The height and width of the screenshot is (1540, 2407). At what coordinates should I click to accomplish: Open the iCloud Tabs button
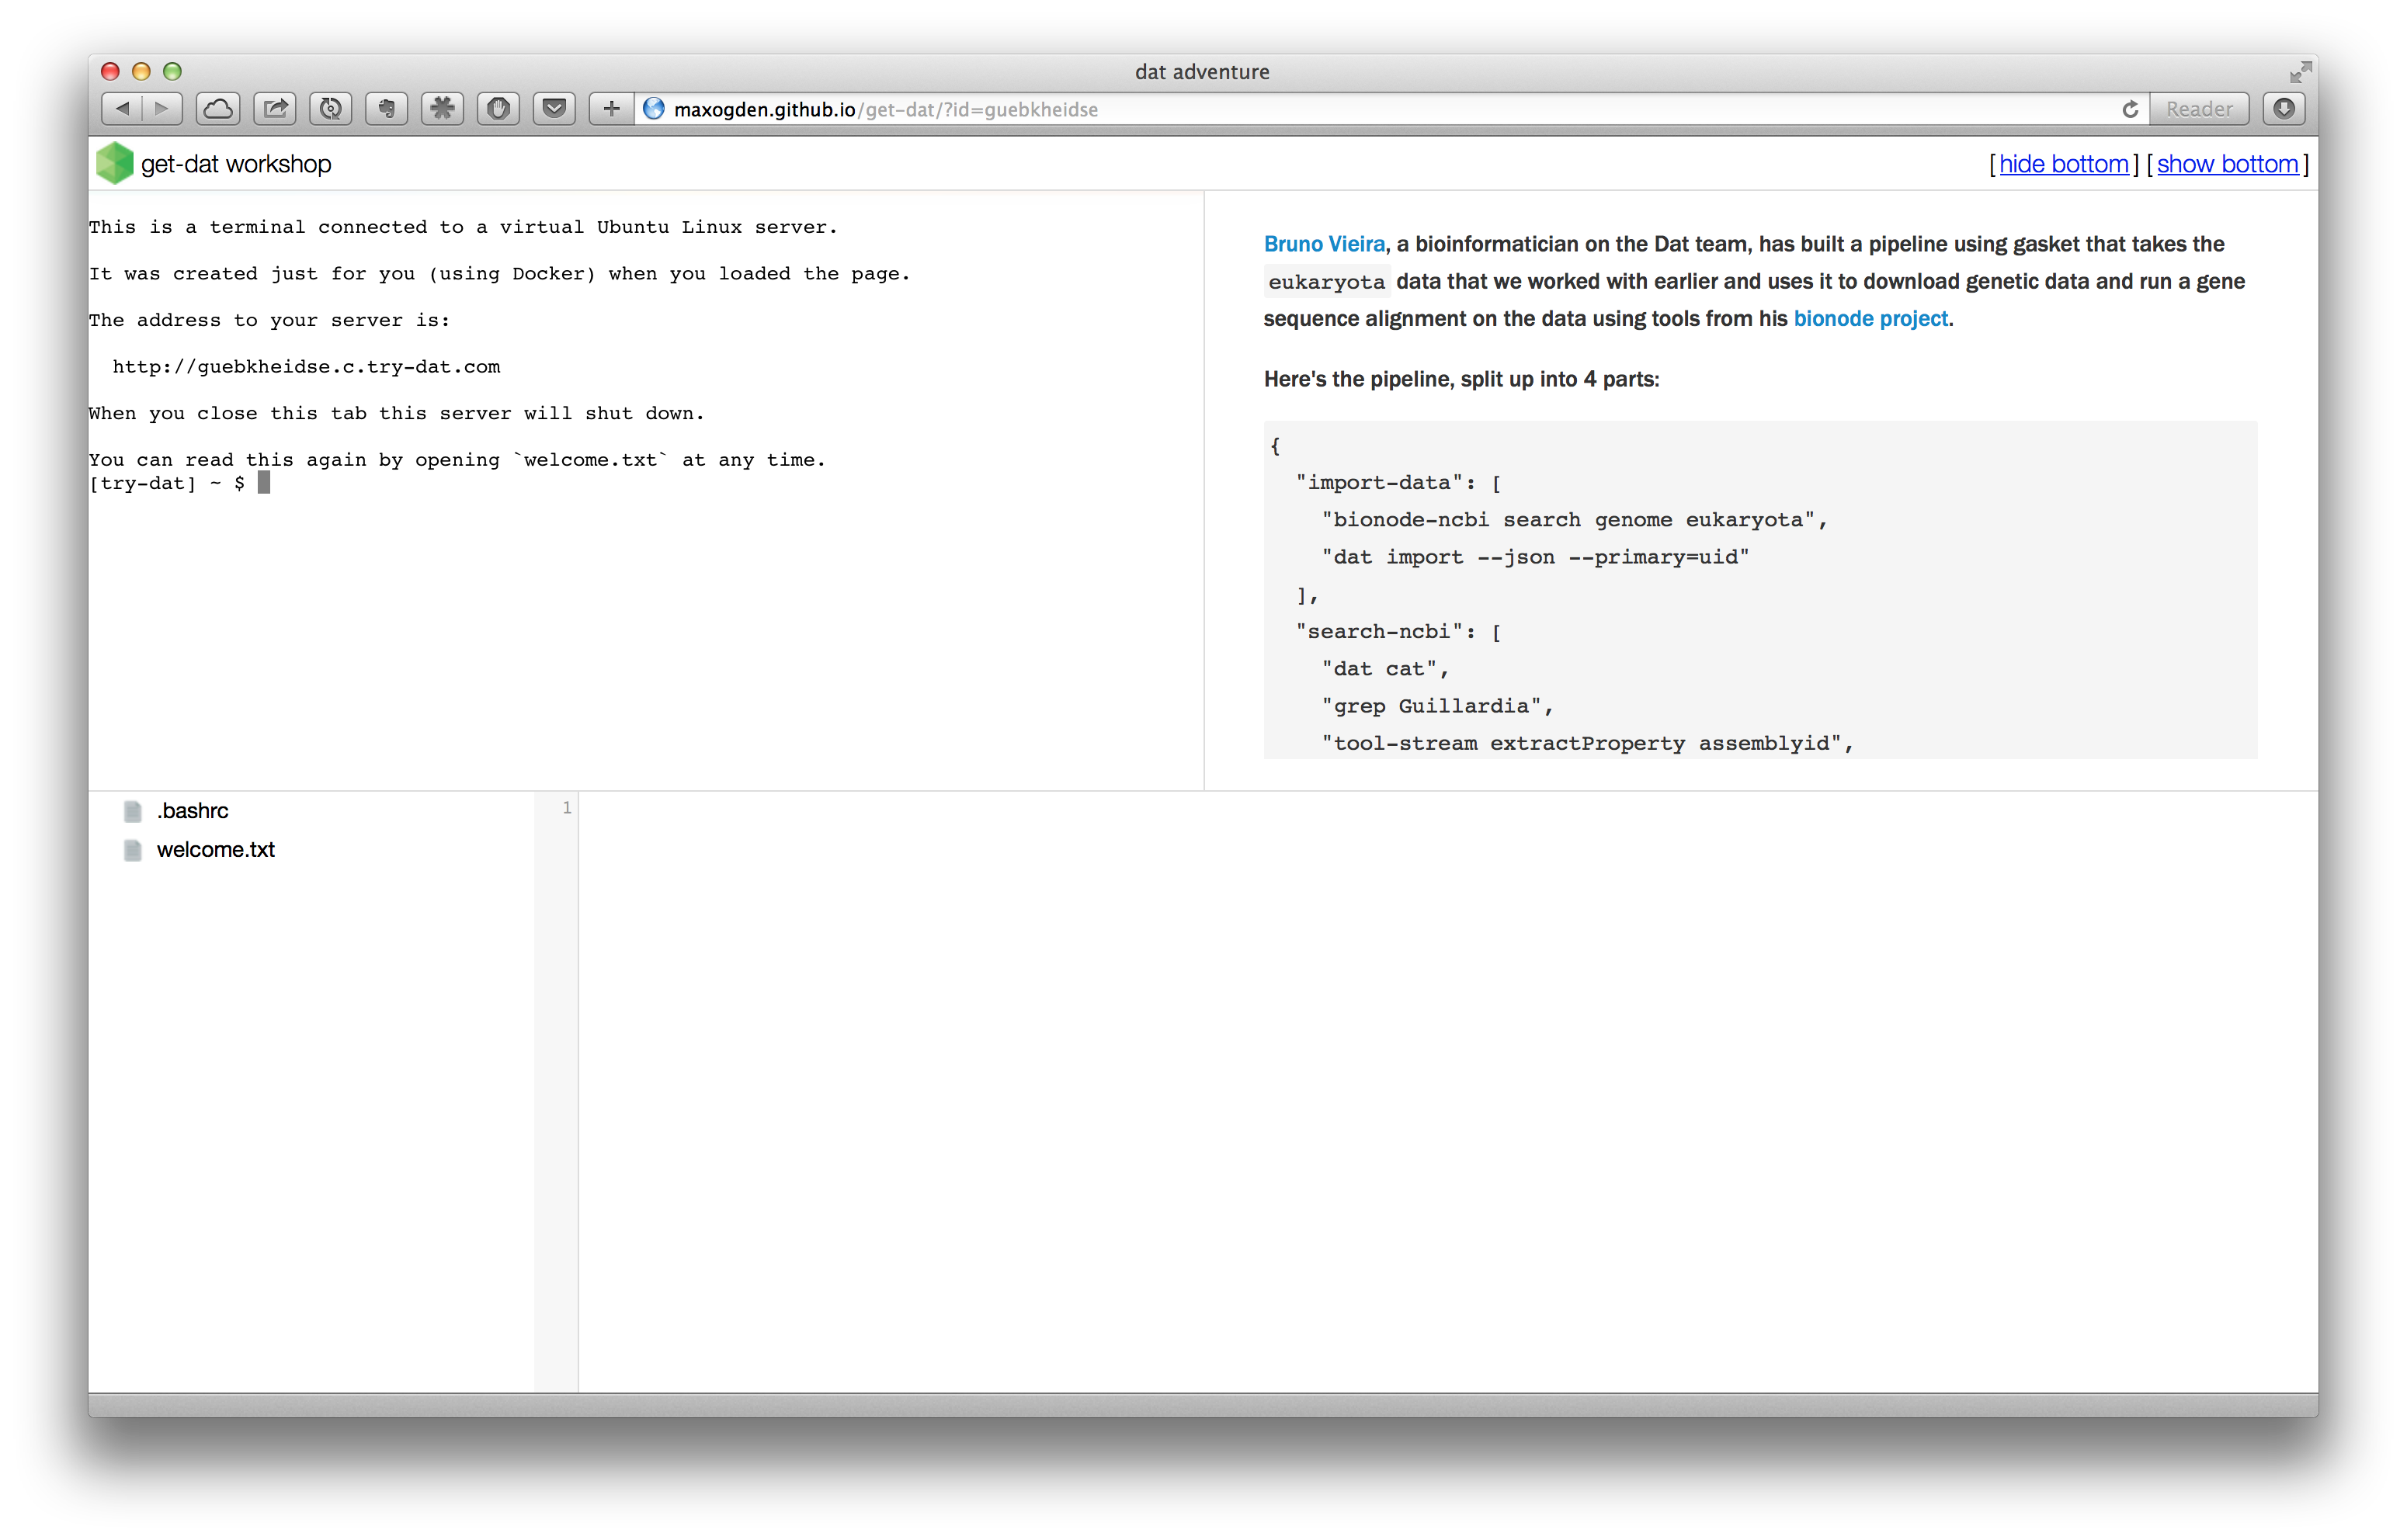(218, 109)
